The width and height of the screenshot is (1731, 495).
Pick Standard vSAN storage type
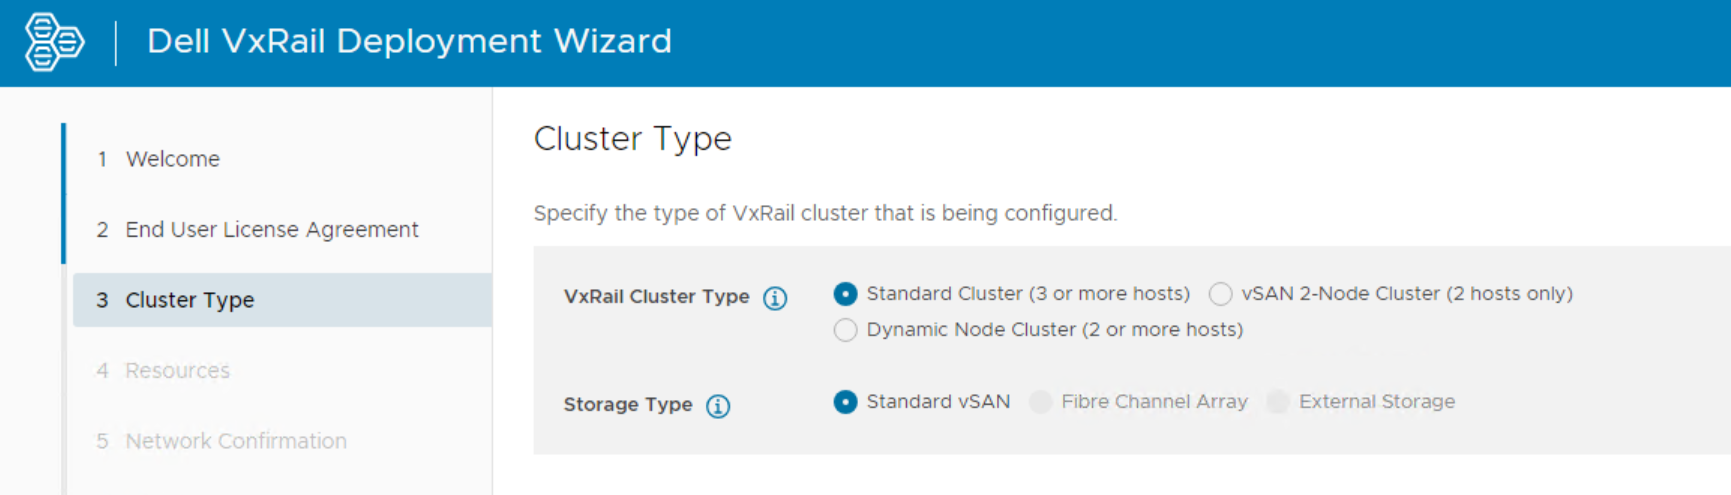846,402
